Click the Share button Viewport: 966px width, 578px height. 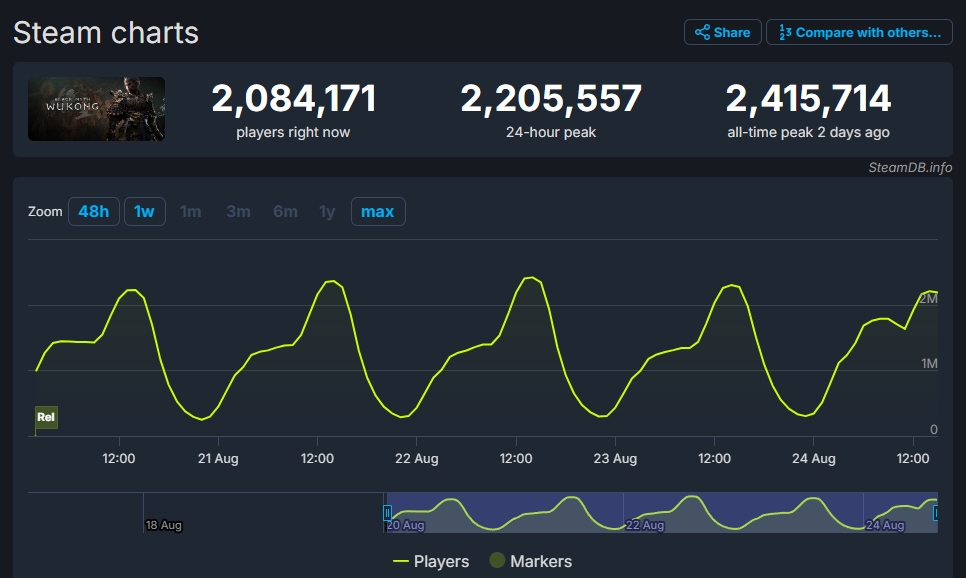coord(723,32)
